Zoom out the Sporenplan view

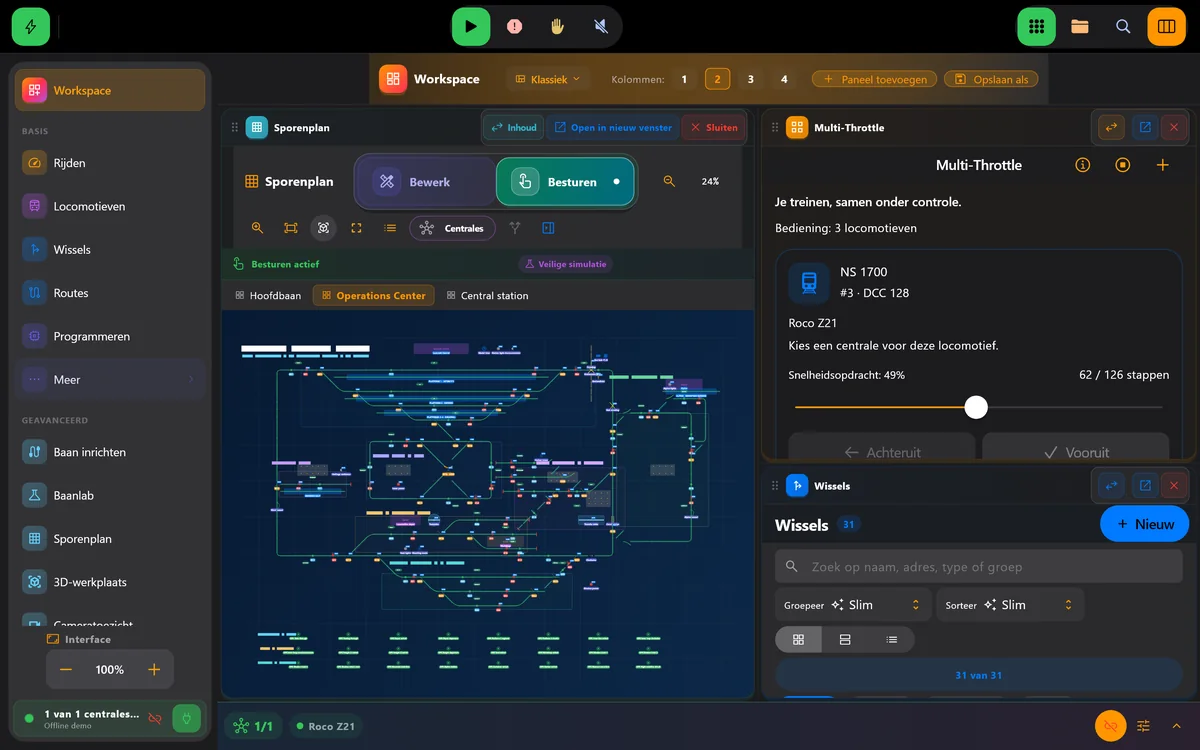(x=669, y=182)
